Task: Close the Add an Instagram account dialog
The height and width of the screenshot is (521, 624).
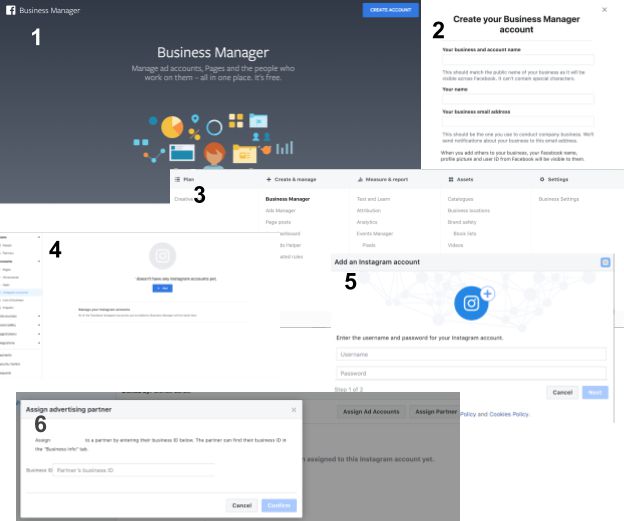Action: tap(605, 262)
